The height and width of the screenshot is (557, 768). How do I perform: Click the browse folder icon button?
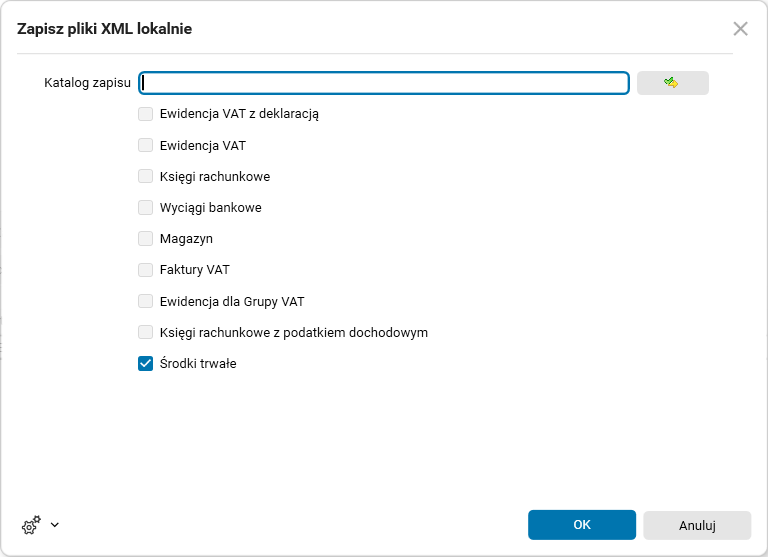click(x=672, y=83)
